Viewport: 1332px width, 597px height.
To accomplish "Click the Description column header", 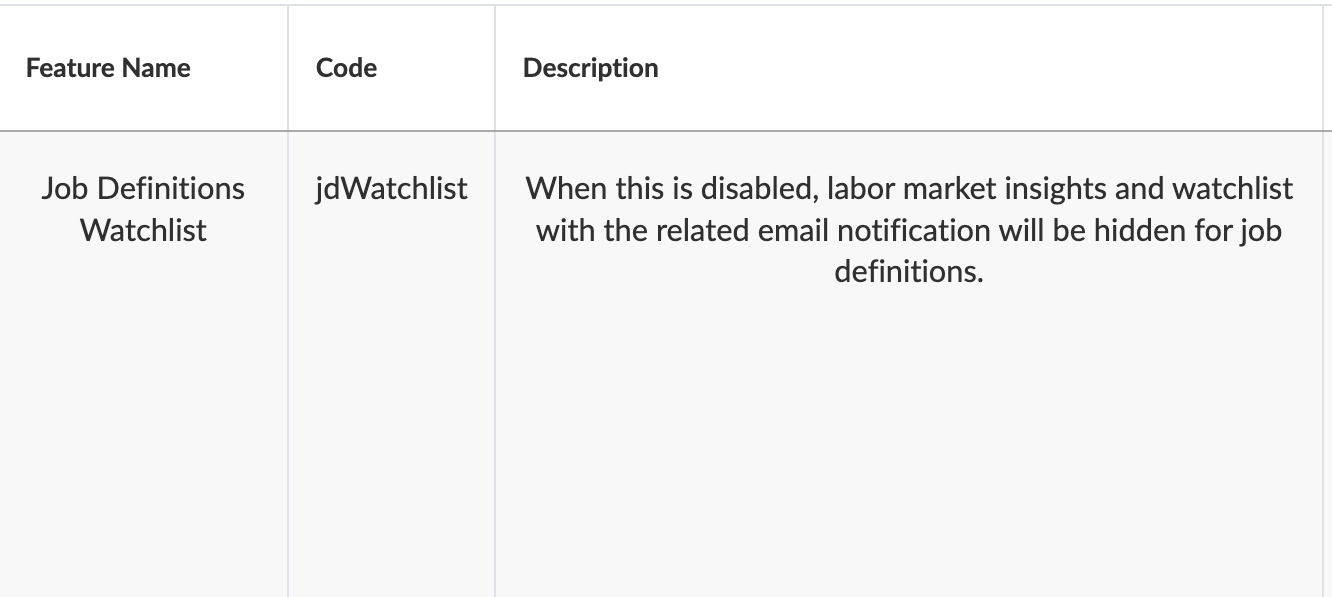I will pos(590,68).
